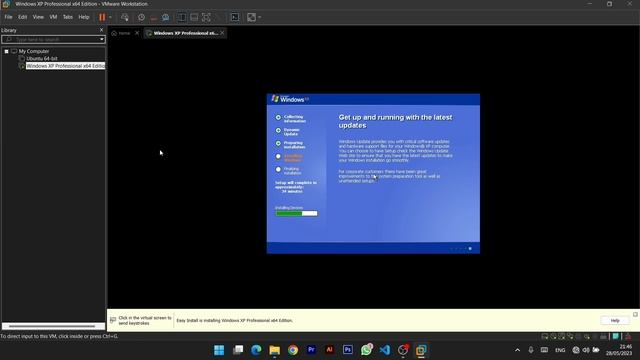Select My Computer in the library

click(33, 51)
